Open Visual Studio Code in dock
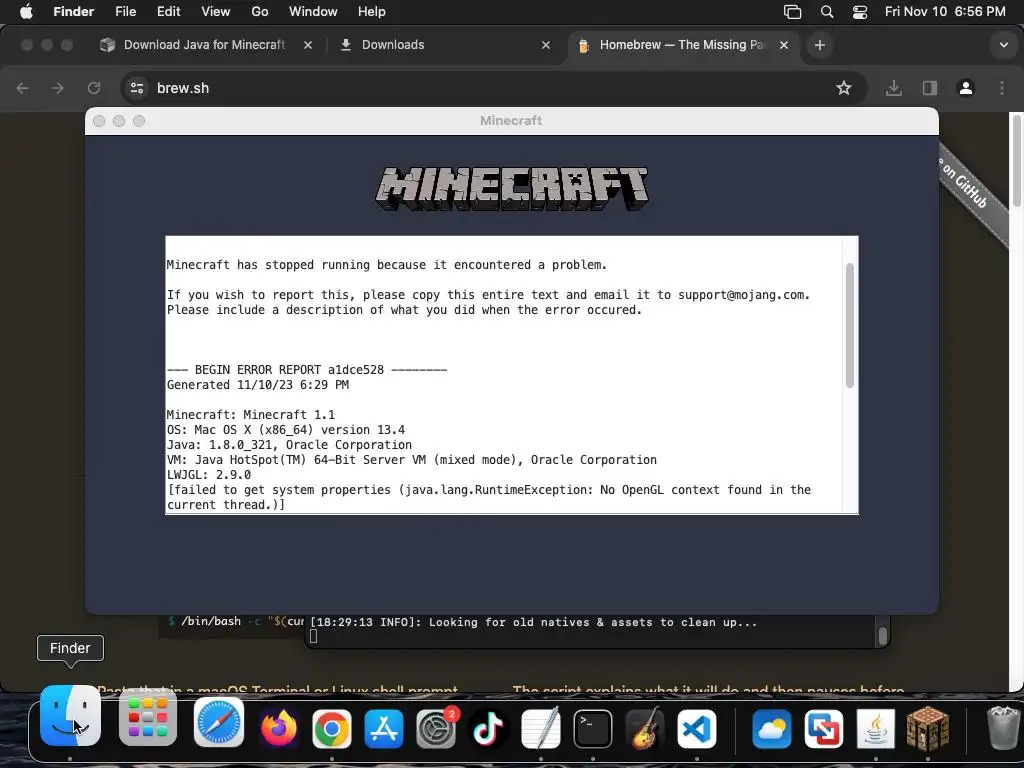1024x768 pixels. (x=697, y=728)
